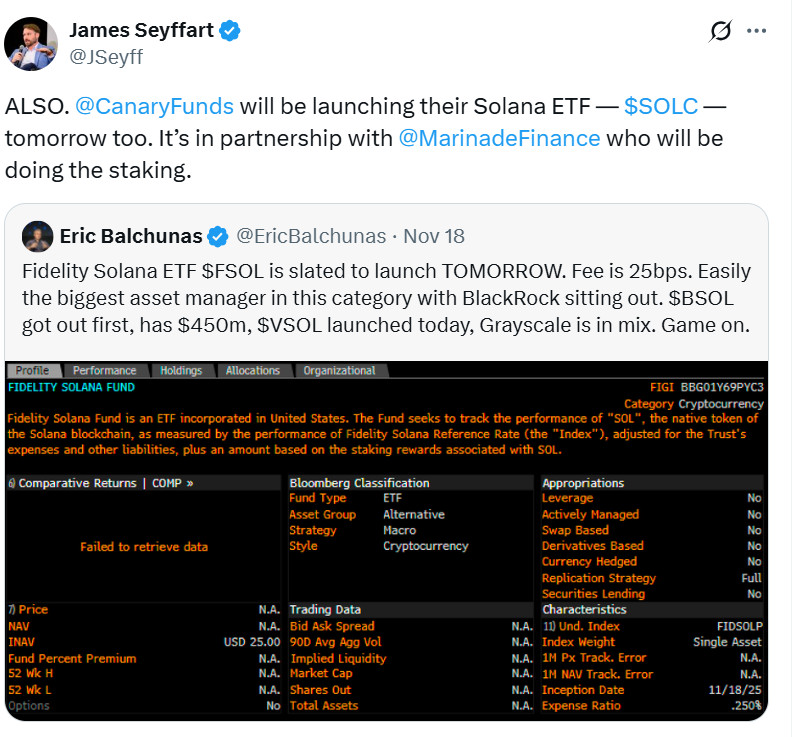
Task: Click the Nov 18 timestamp
Action: point(432,237)
